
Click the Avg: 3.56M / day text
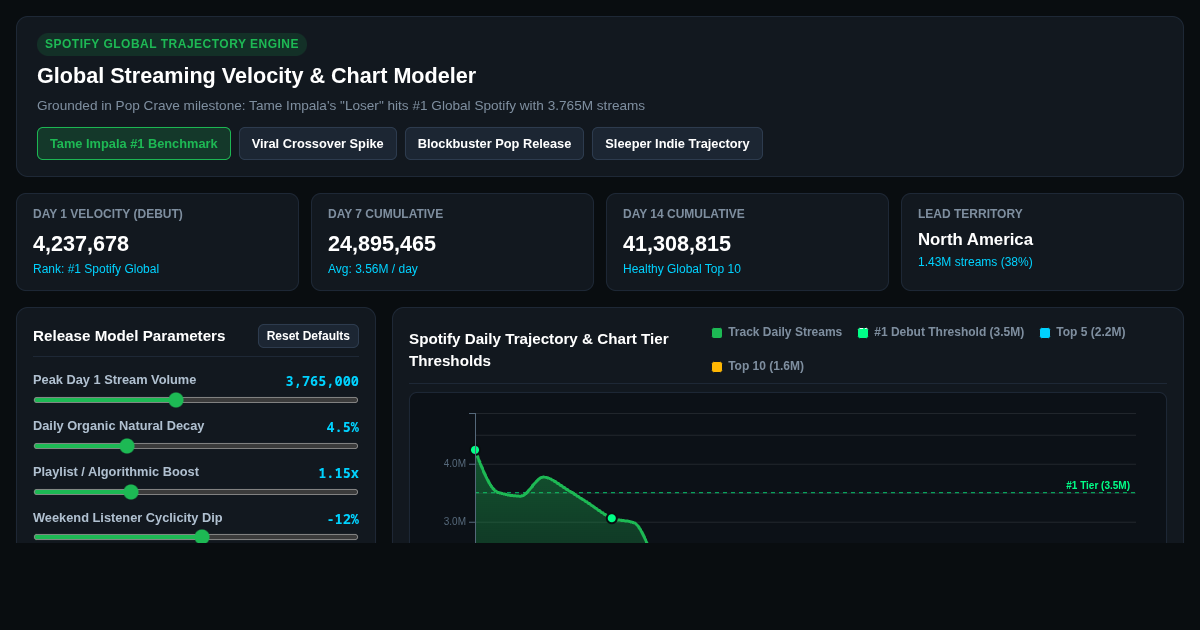(373, 269)
